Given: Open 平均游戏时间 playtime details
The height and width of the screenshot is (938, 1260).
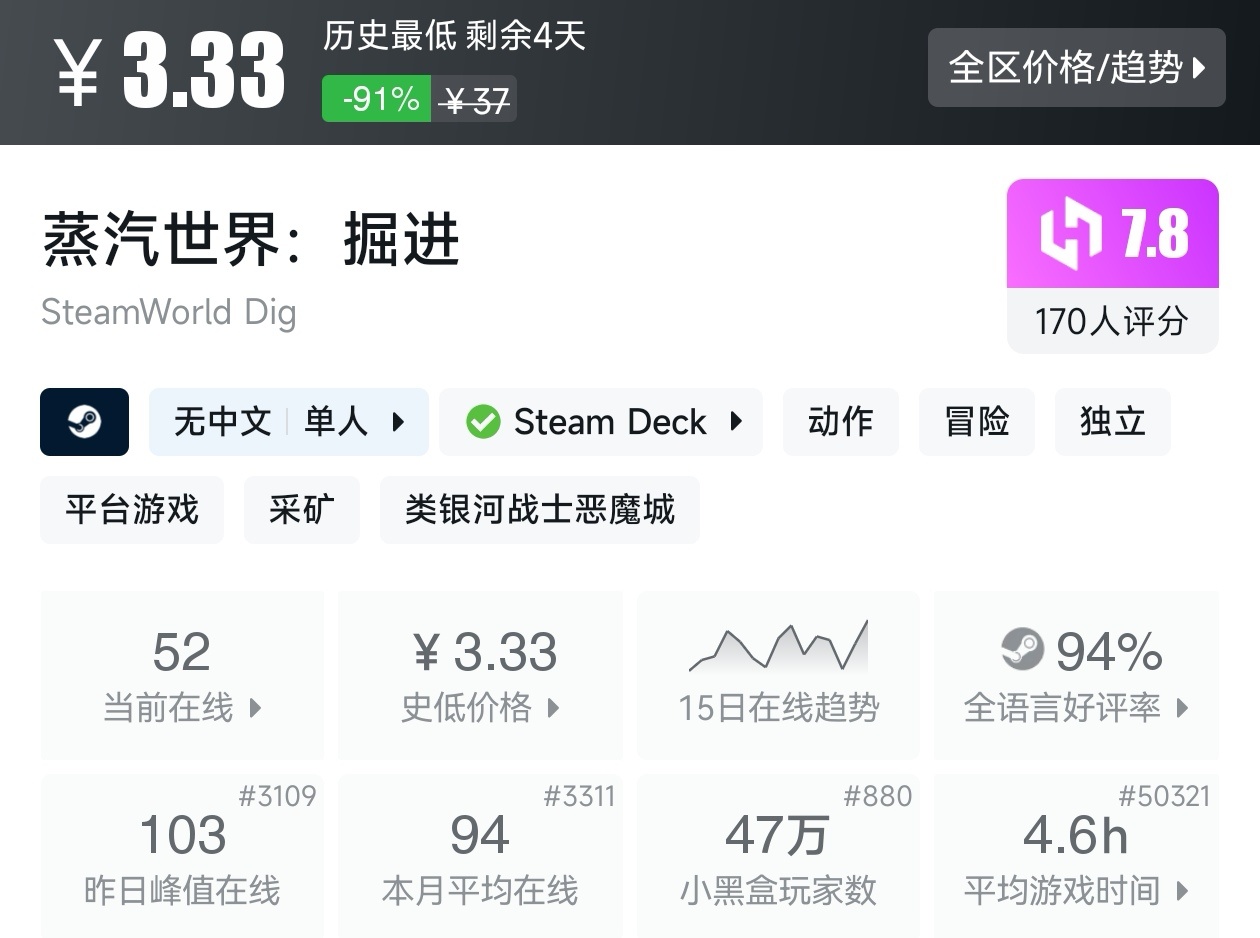Looking at the screenshot, I should pyautogui.click(x=1076, y=856).
